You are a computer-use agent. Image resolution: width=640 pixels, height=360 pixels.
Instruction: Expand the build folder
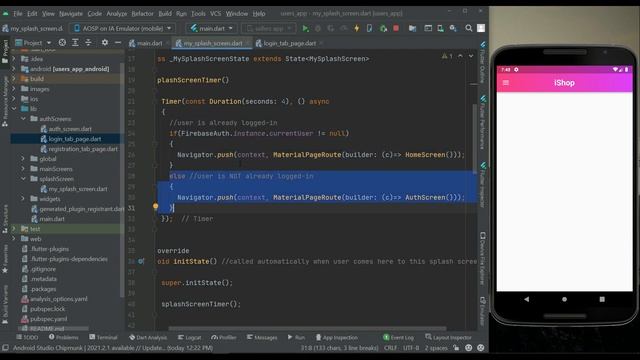[14, 79]
